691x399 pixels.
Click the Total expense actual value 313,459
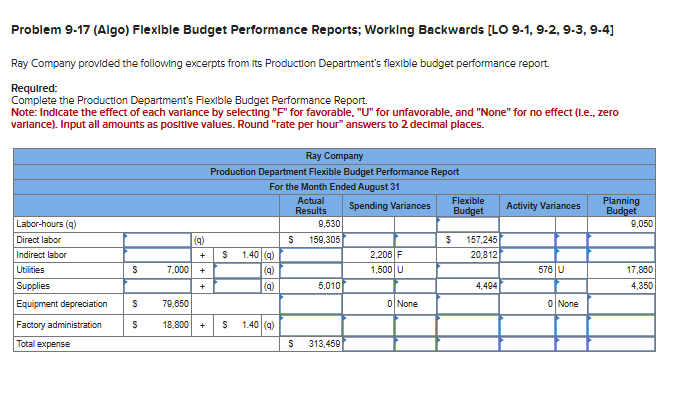coord(324,344)
